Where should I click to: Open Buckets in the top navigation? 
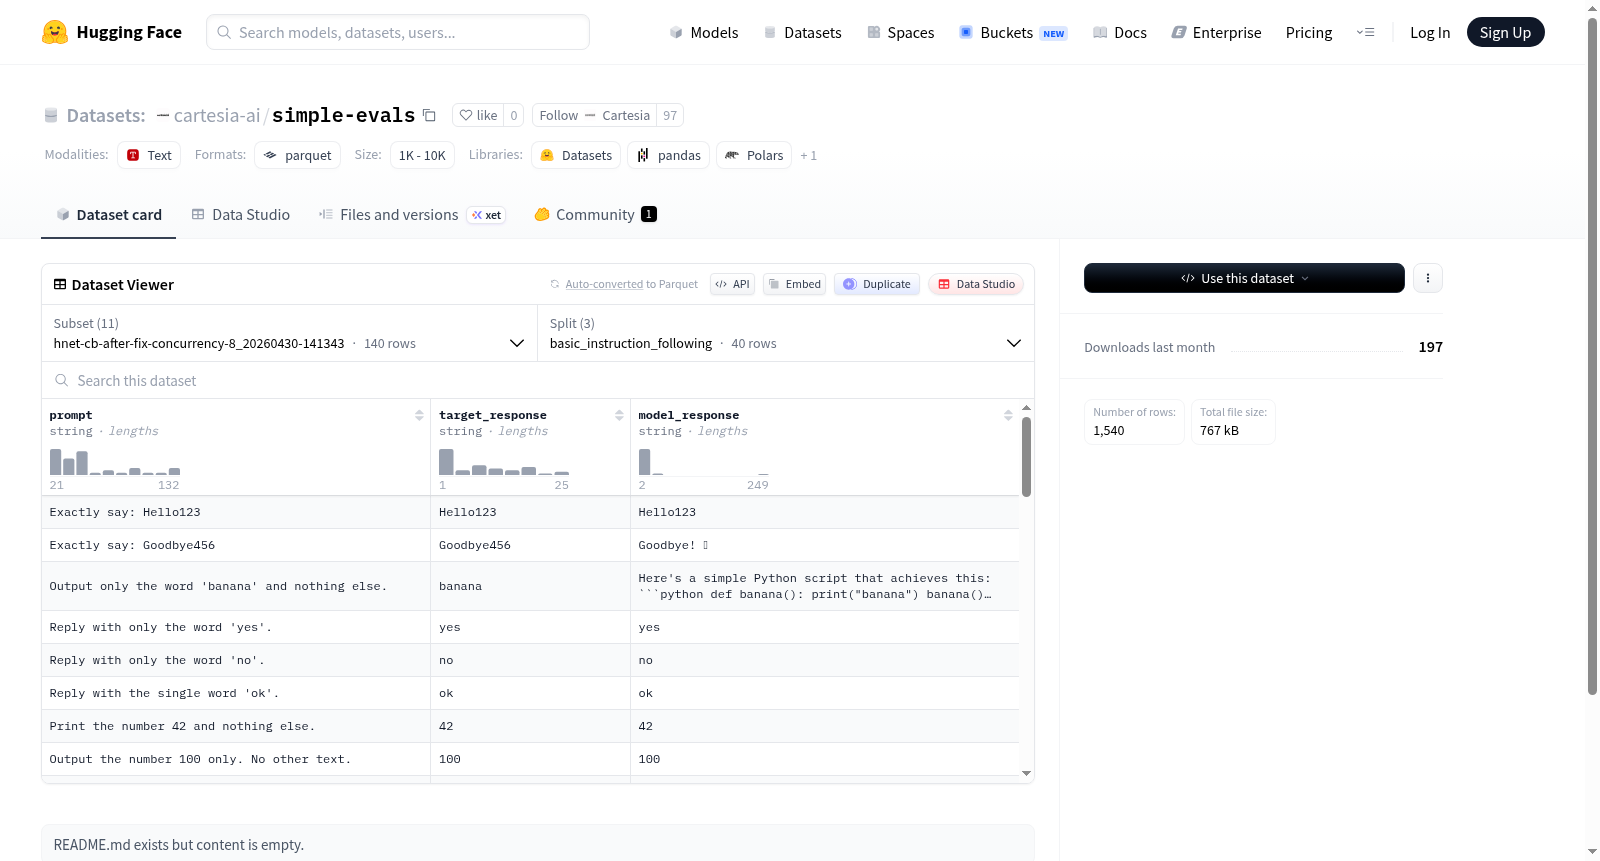click(x=1013, y=32)
